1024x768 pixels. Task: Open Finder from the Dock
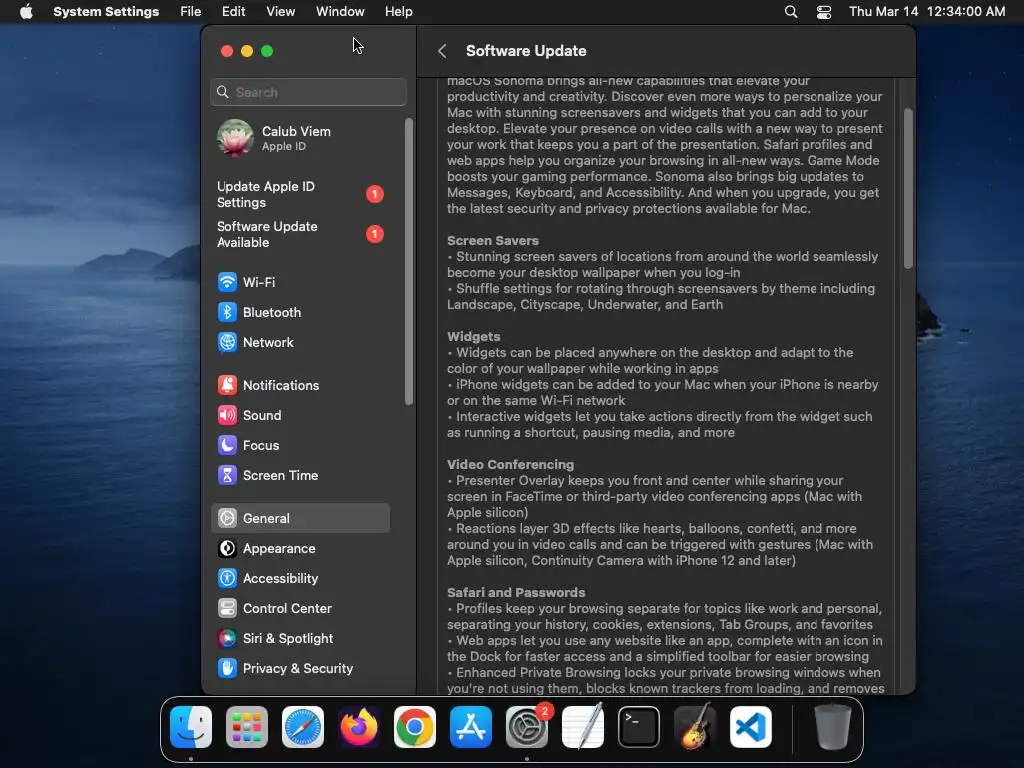191,727
